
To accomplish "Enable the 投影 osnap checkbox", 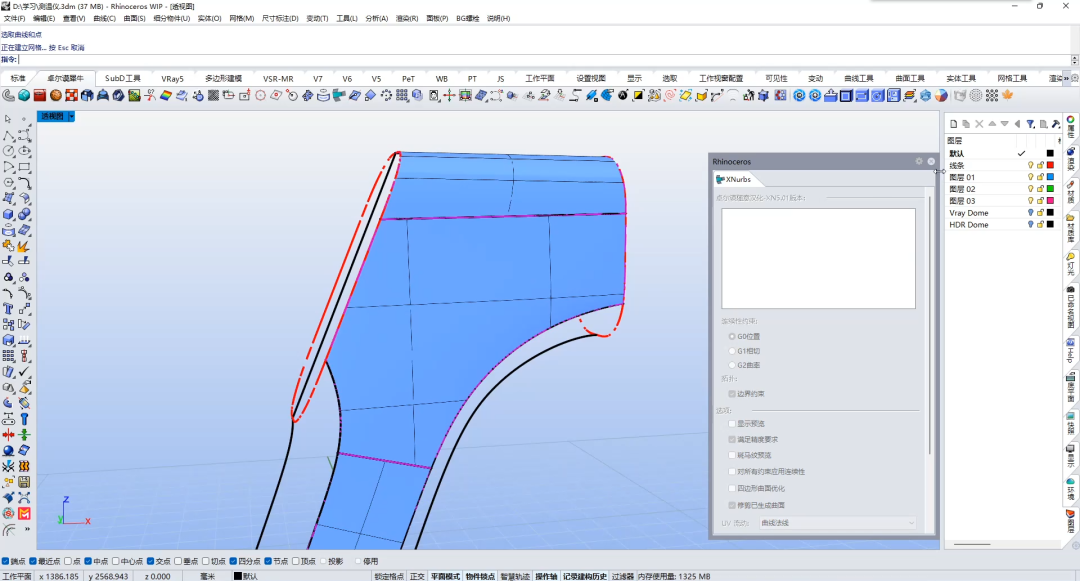I will [x=322, y=561].
